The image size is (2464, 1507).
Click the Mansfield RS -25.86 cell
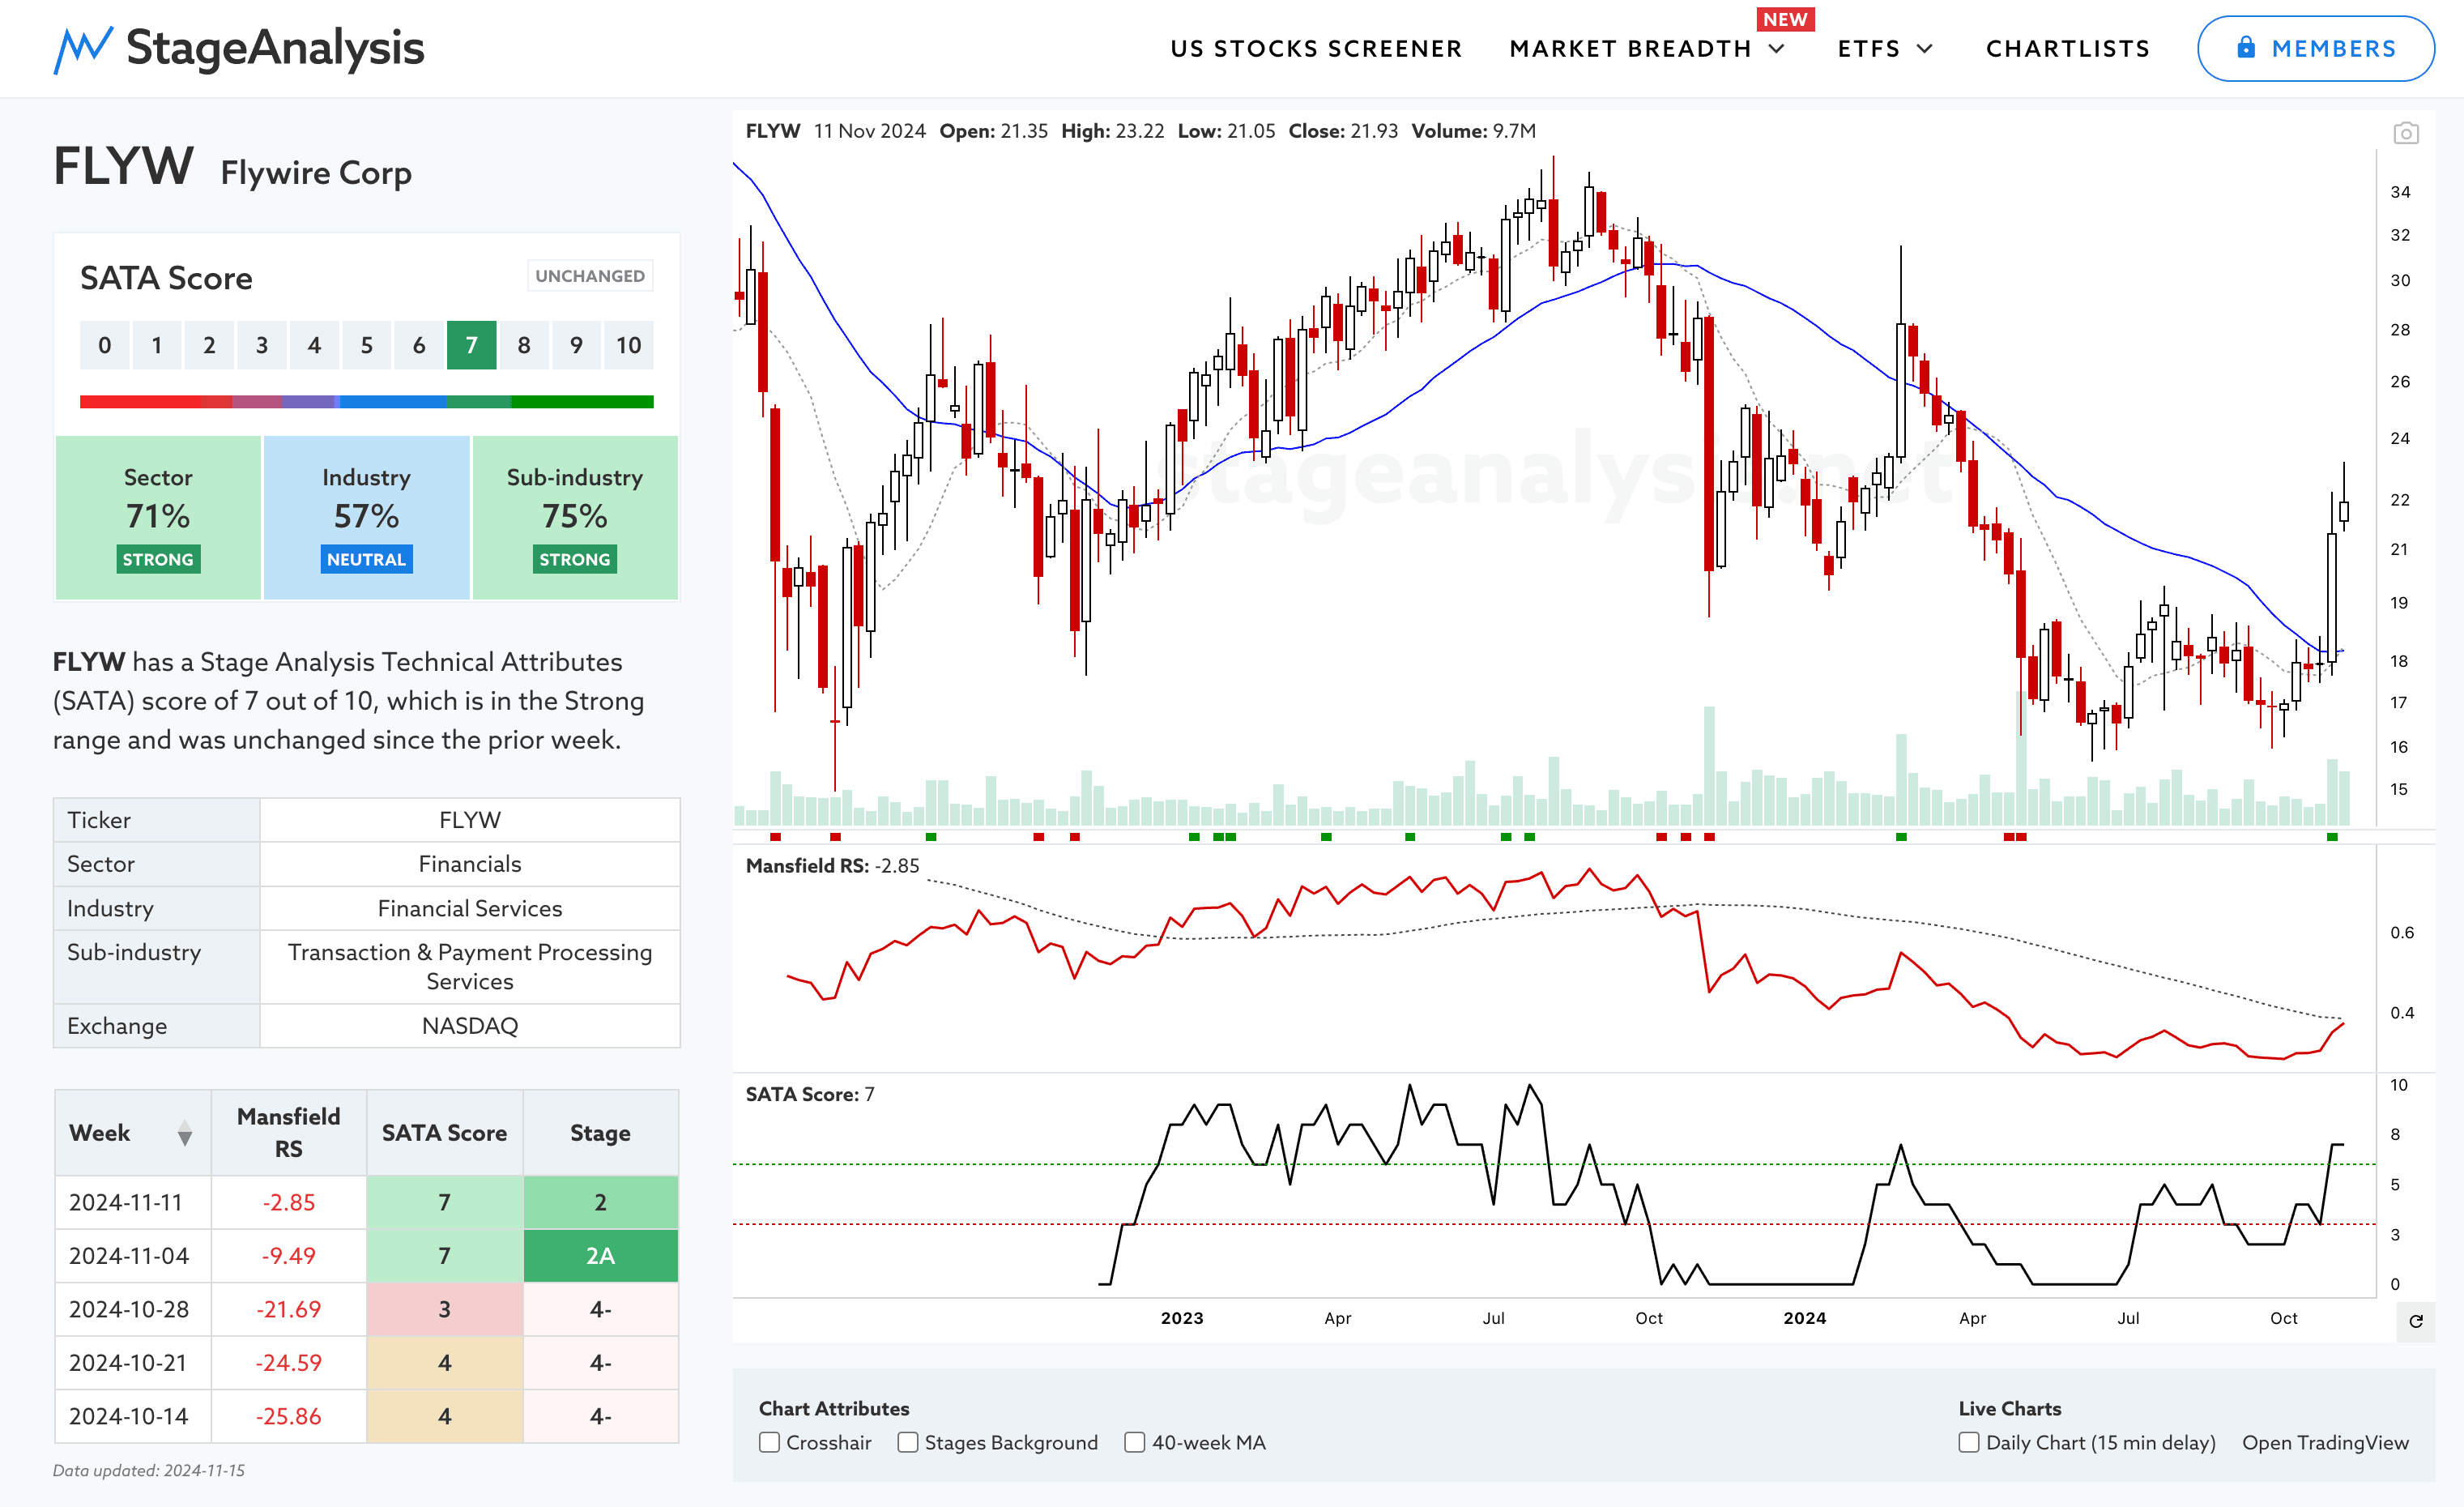coord(289,1416)
